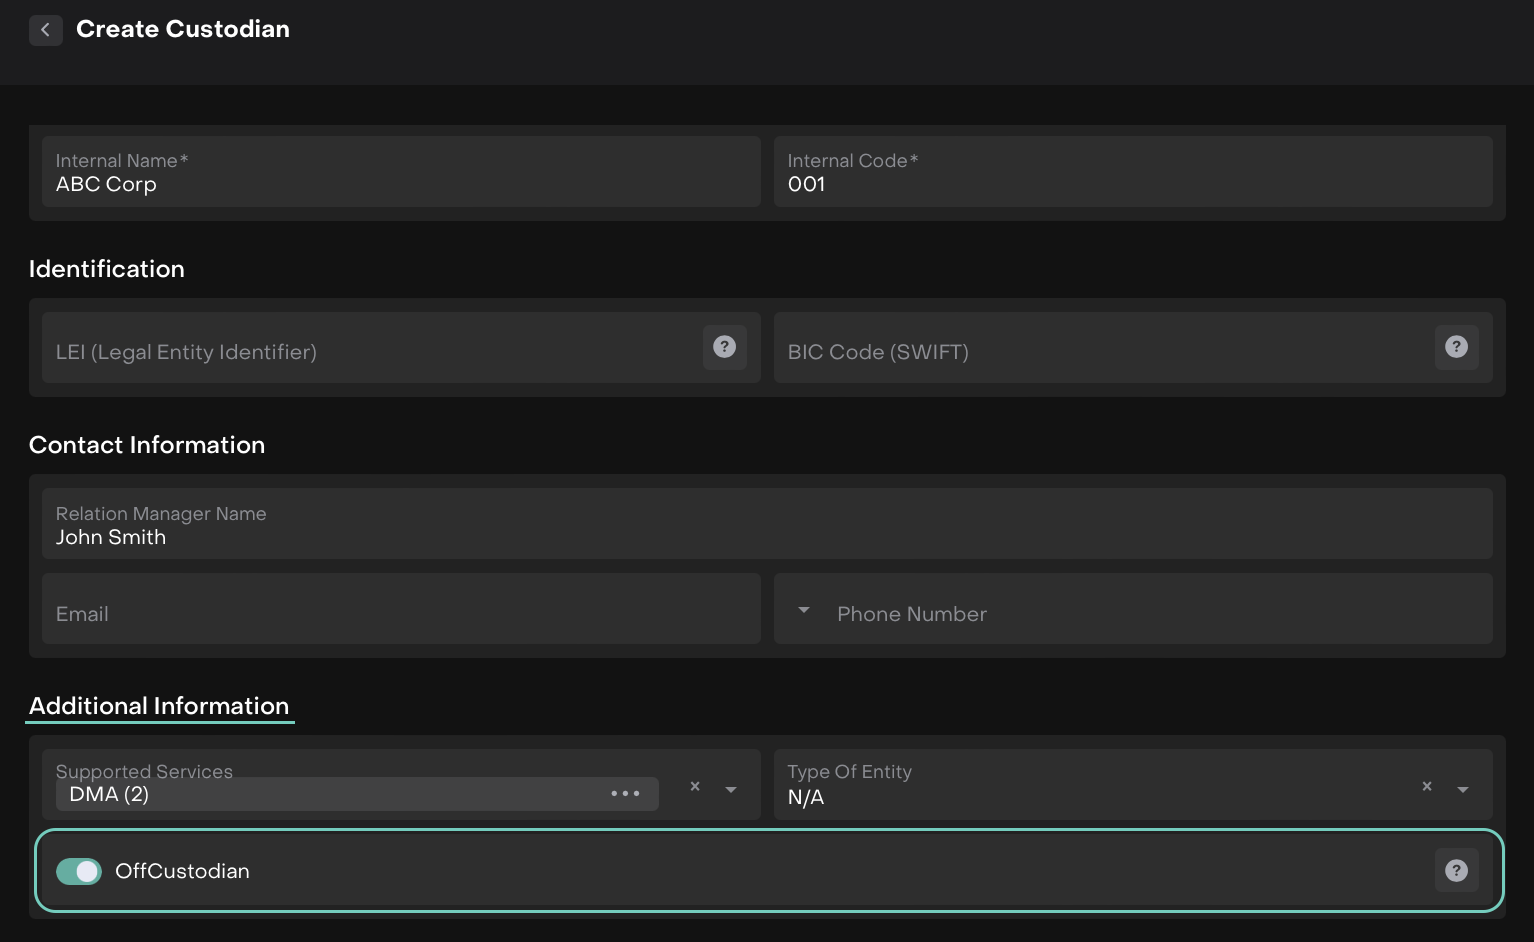Clear the Supported Services selection
The height and width of the screenshot is (942, 1534).
tap(695, 787)
